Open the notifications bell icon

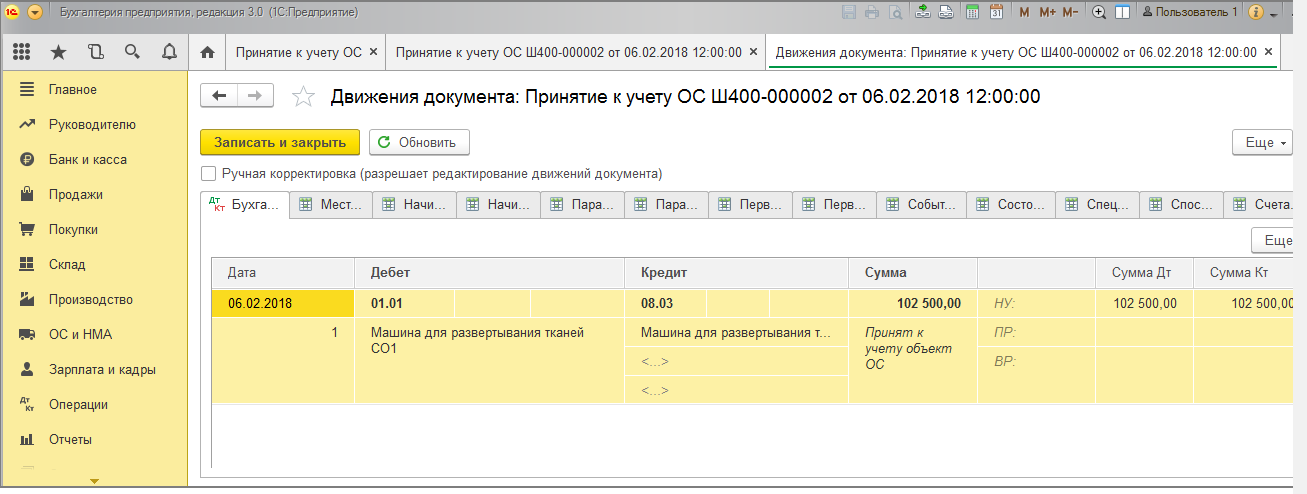[169, 51]
